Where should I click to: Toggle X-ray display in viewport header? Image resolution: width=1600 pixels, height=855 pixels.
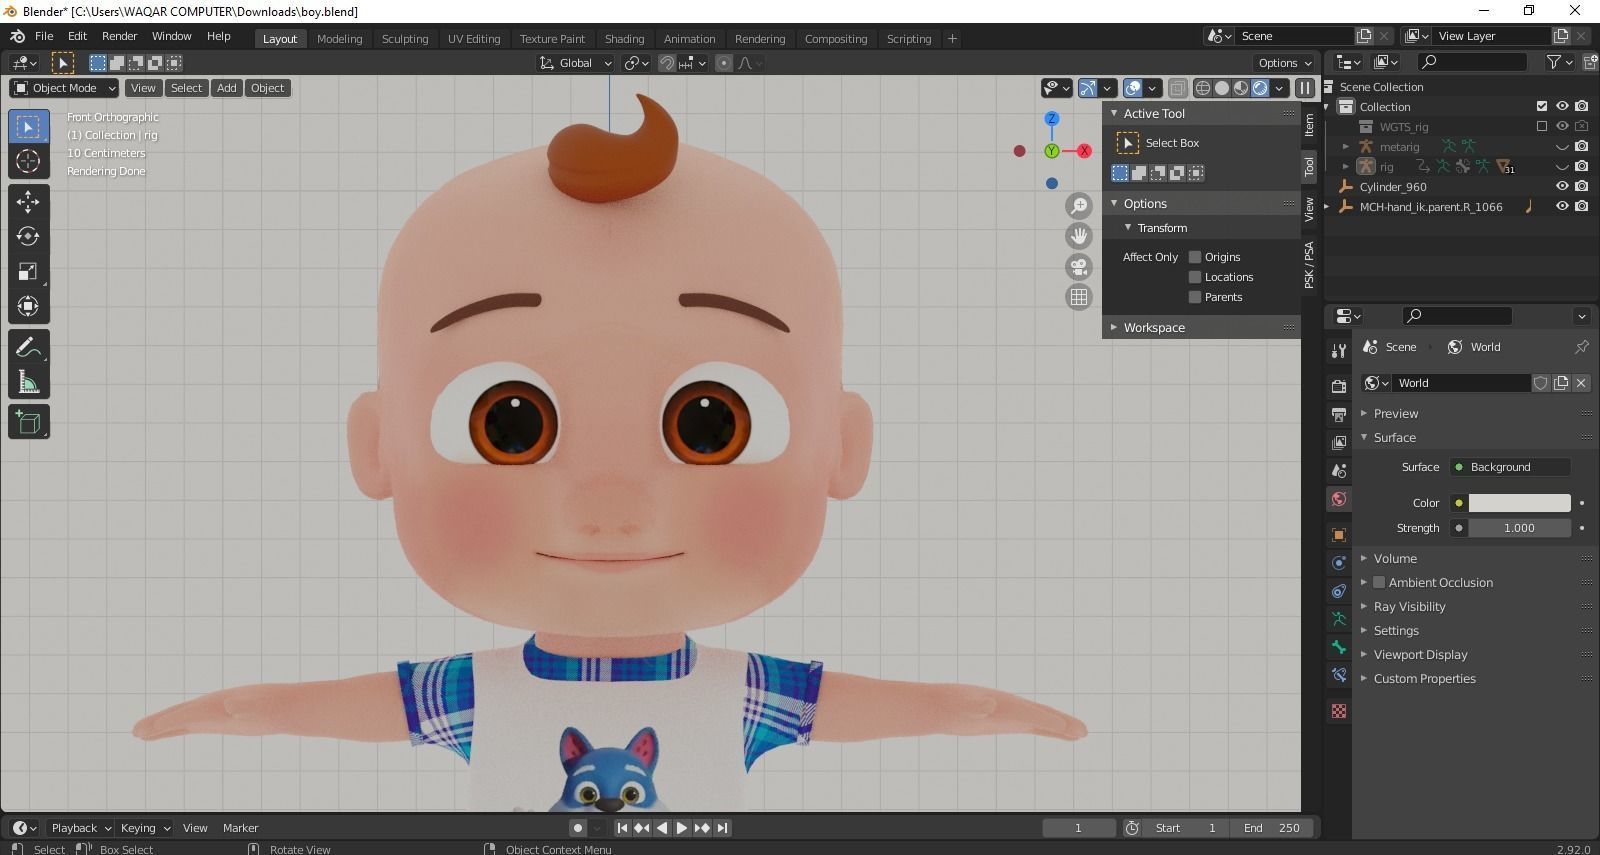tap(1178, 88)
